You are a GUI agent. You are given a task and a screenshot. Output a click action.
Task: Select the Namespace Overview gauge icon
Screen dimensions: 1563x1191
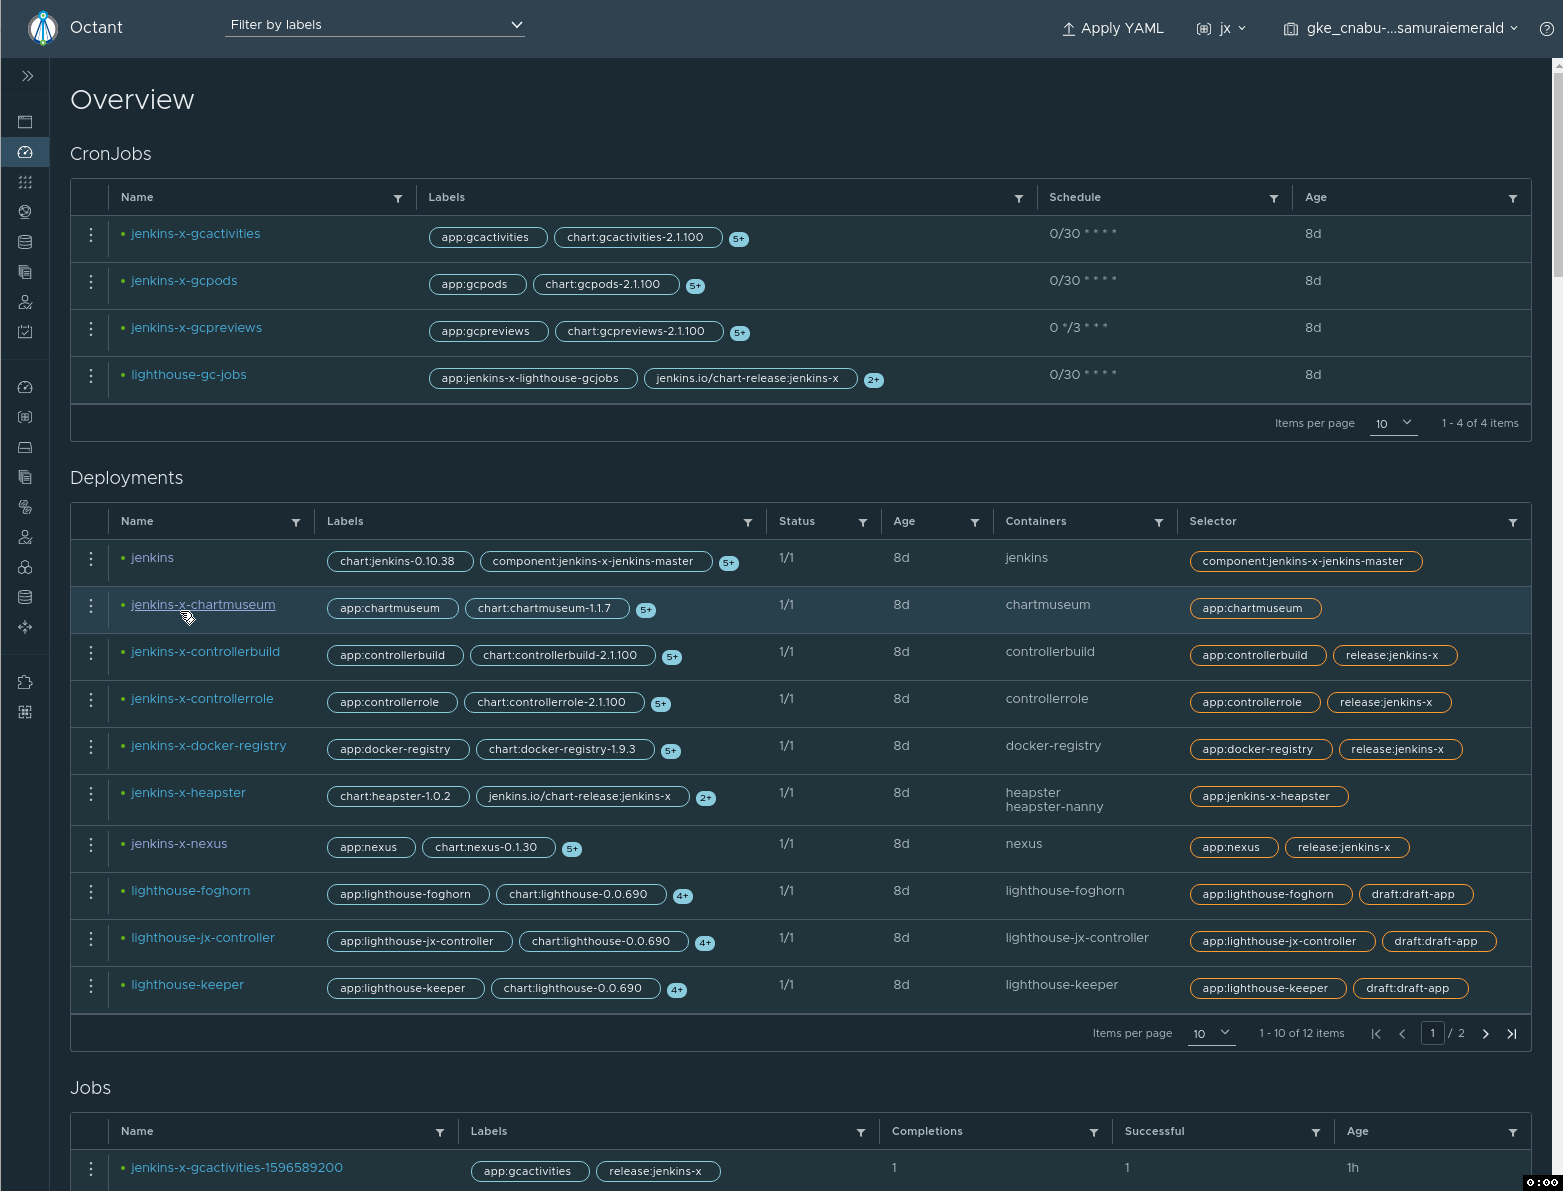(25, 151)
